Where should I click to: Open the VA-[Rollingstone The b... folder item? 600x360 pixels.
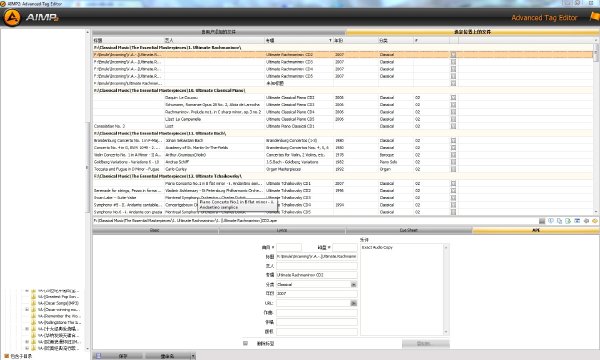[x=59, y=323]
